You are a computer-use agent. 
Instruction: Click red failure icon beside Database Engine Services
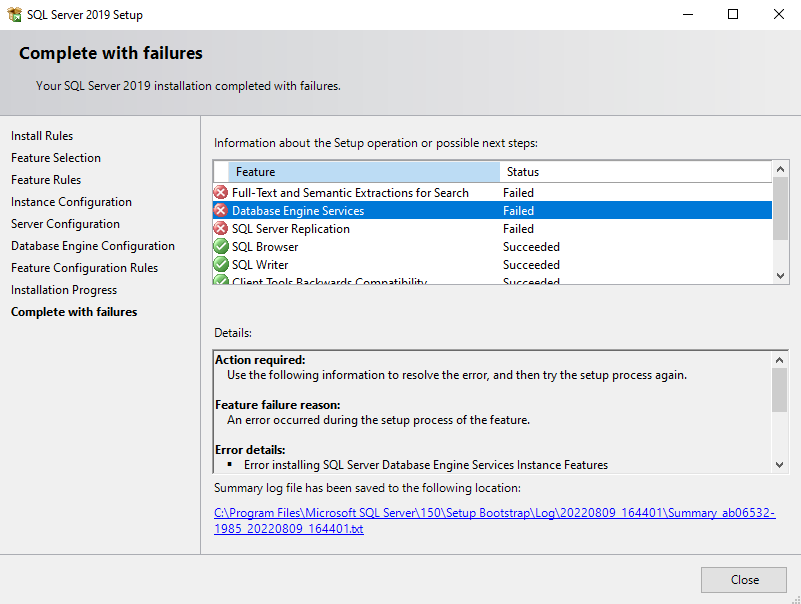pos(221,211)
